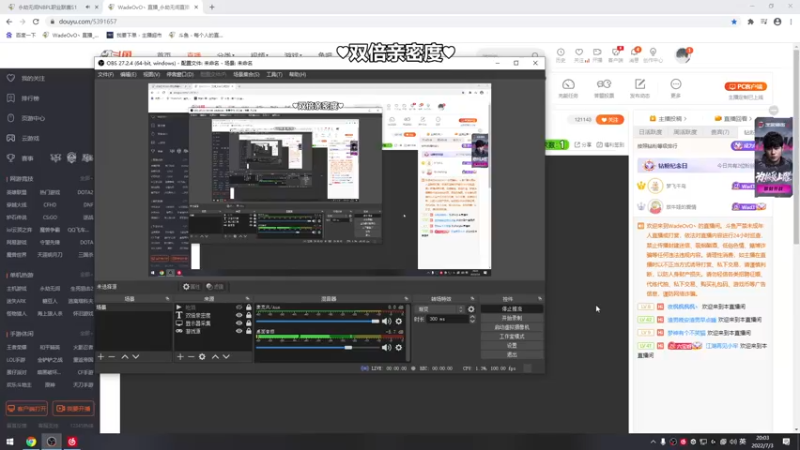Viewport: 800px width, 450px height.
Task: Click 启动虚拟摄像机 button in OBS
Action: tap(512, 327)
